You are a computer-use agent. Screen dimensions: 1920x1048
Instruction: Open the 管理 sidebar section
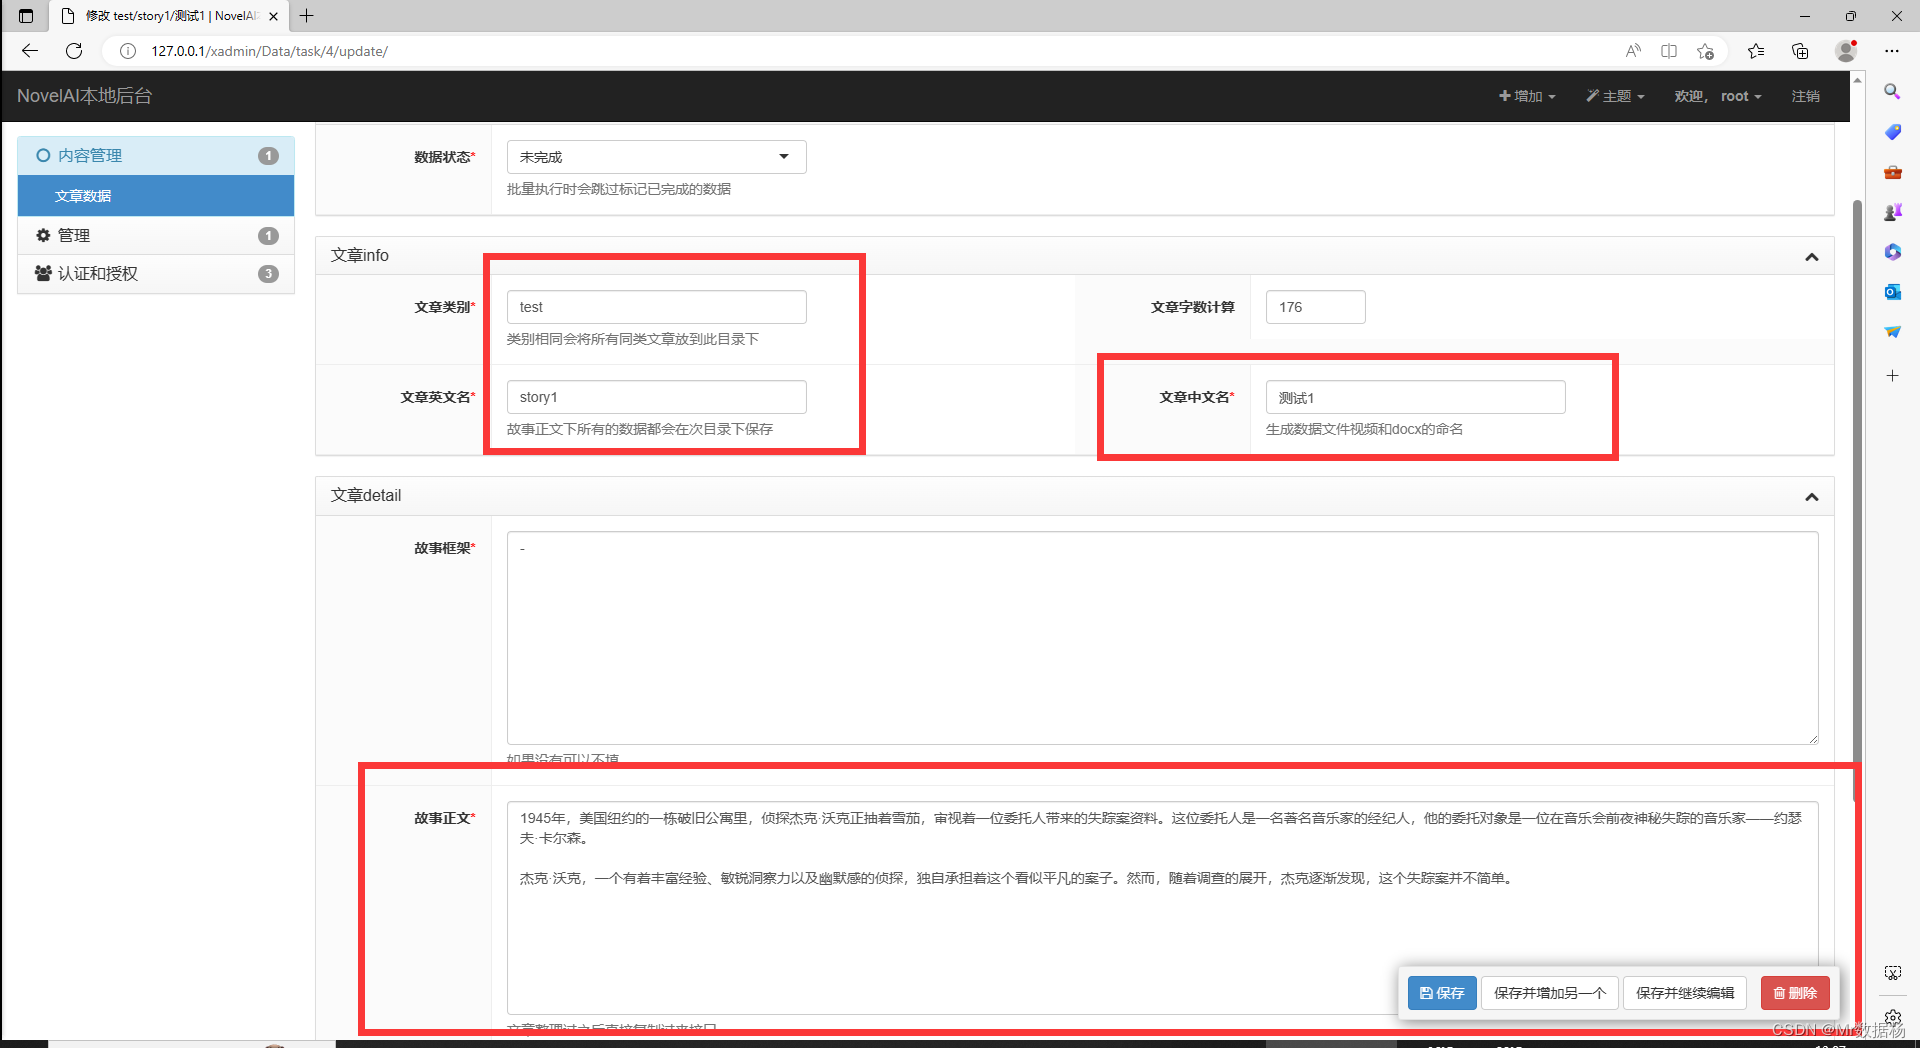pos(156,236)
